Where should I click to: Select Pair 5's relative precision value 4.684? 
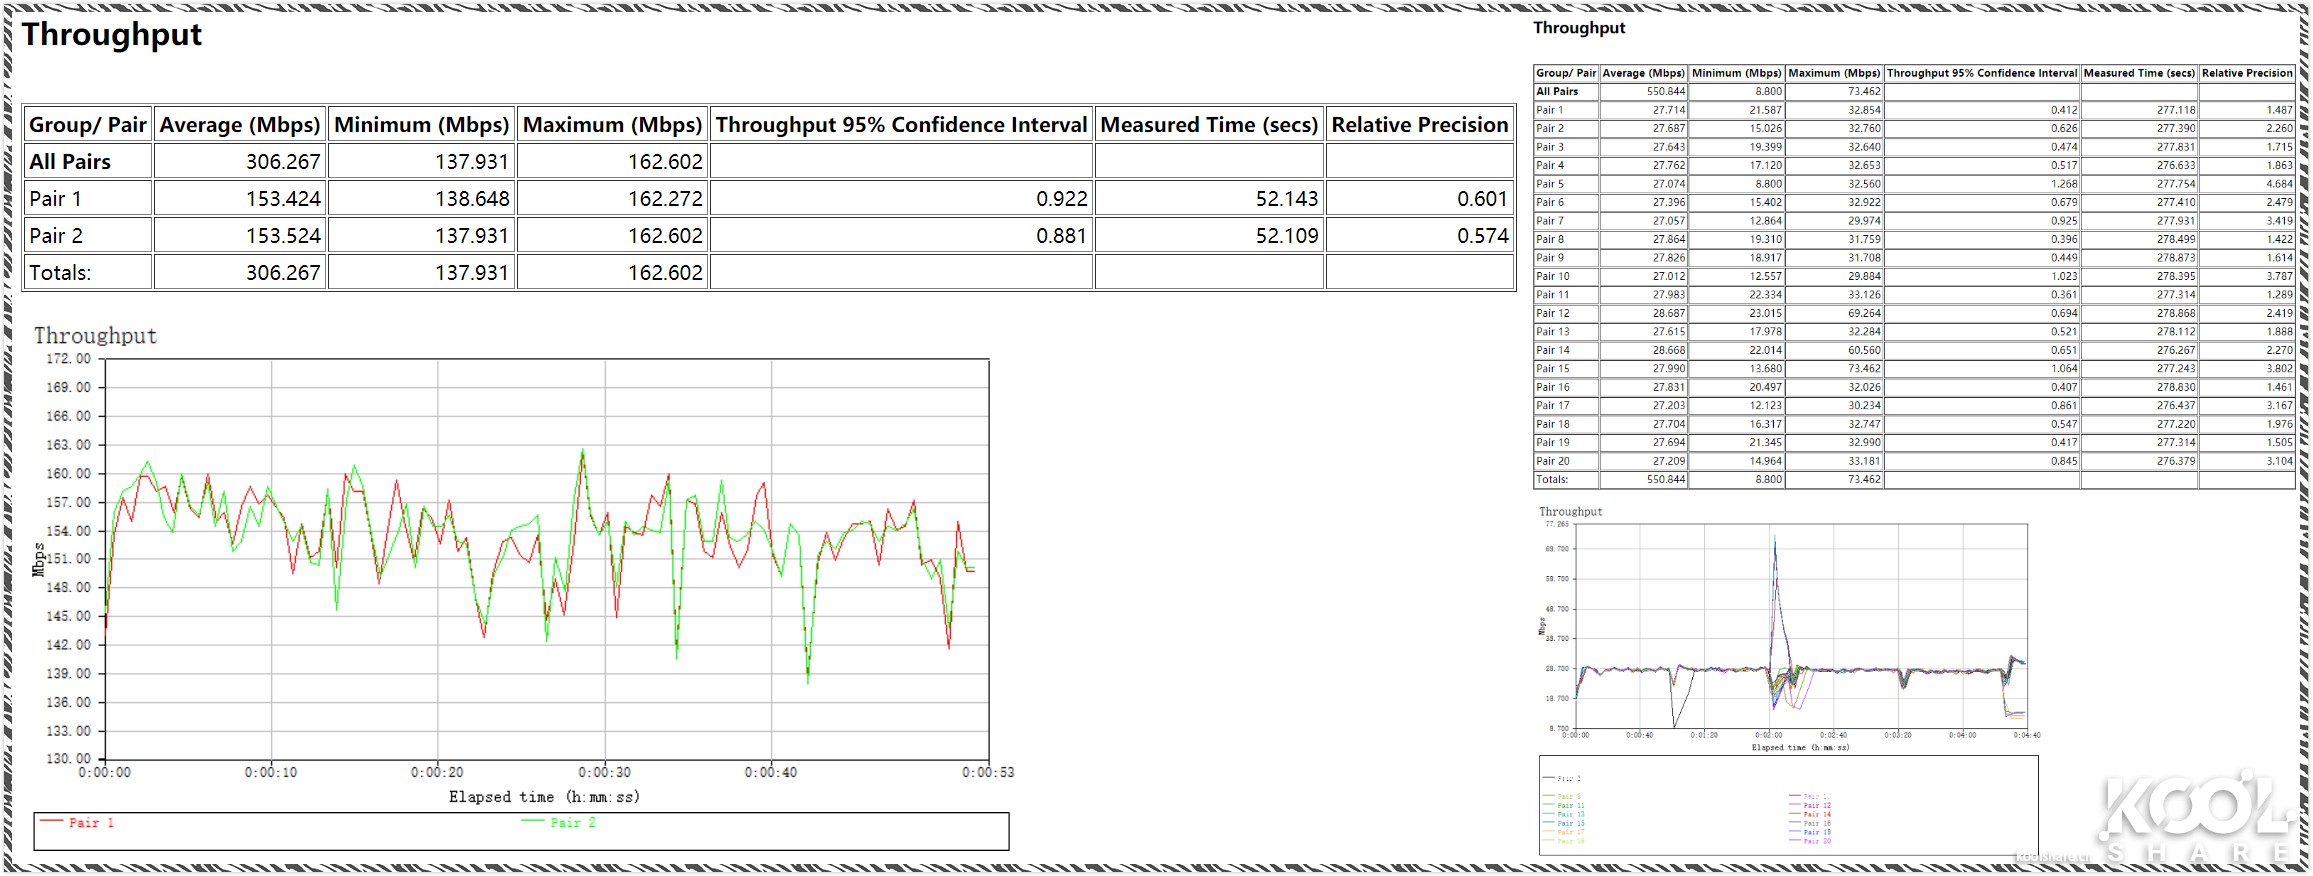(2280, 184)
